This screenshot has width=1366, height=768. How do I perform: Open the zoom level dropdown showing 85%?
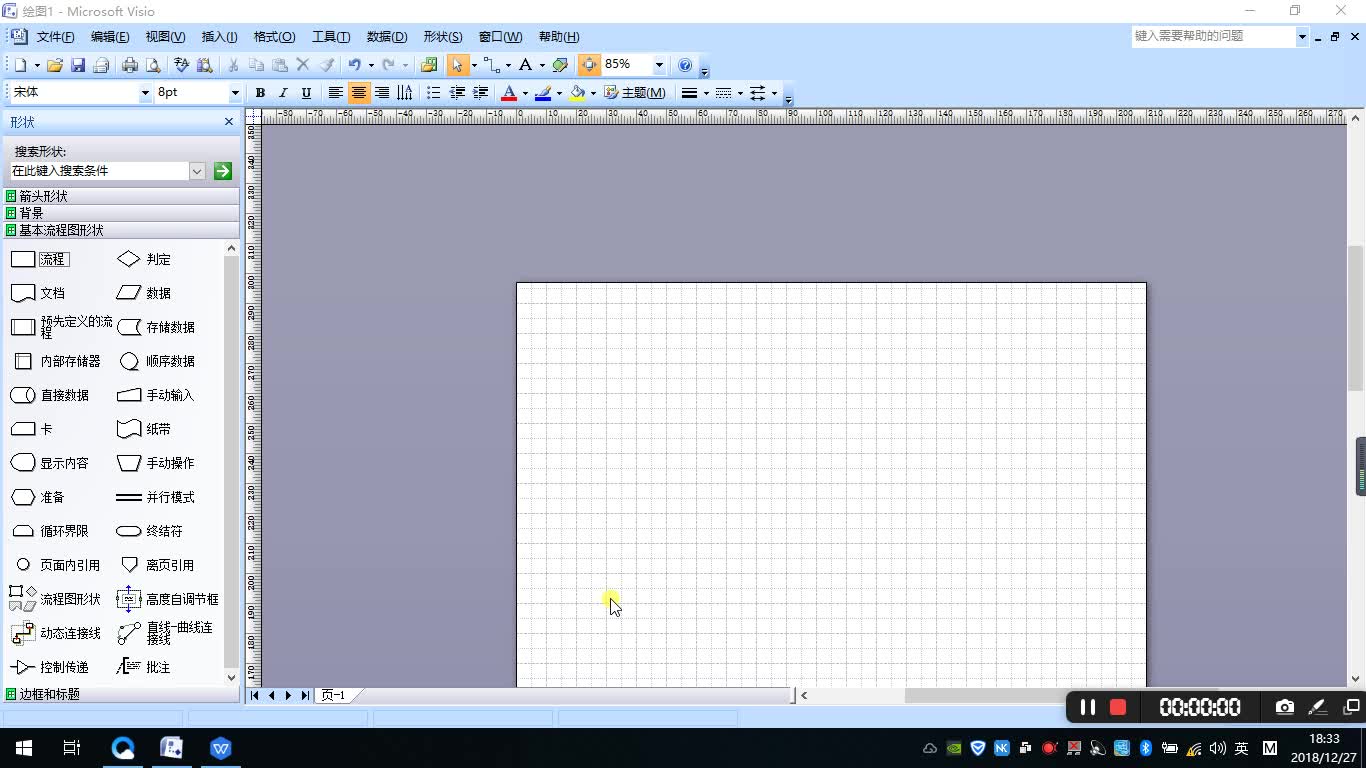click(x=659, y=64)
